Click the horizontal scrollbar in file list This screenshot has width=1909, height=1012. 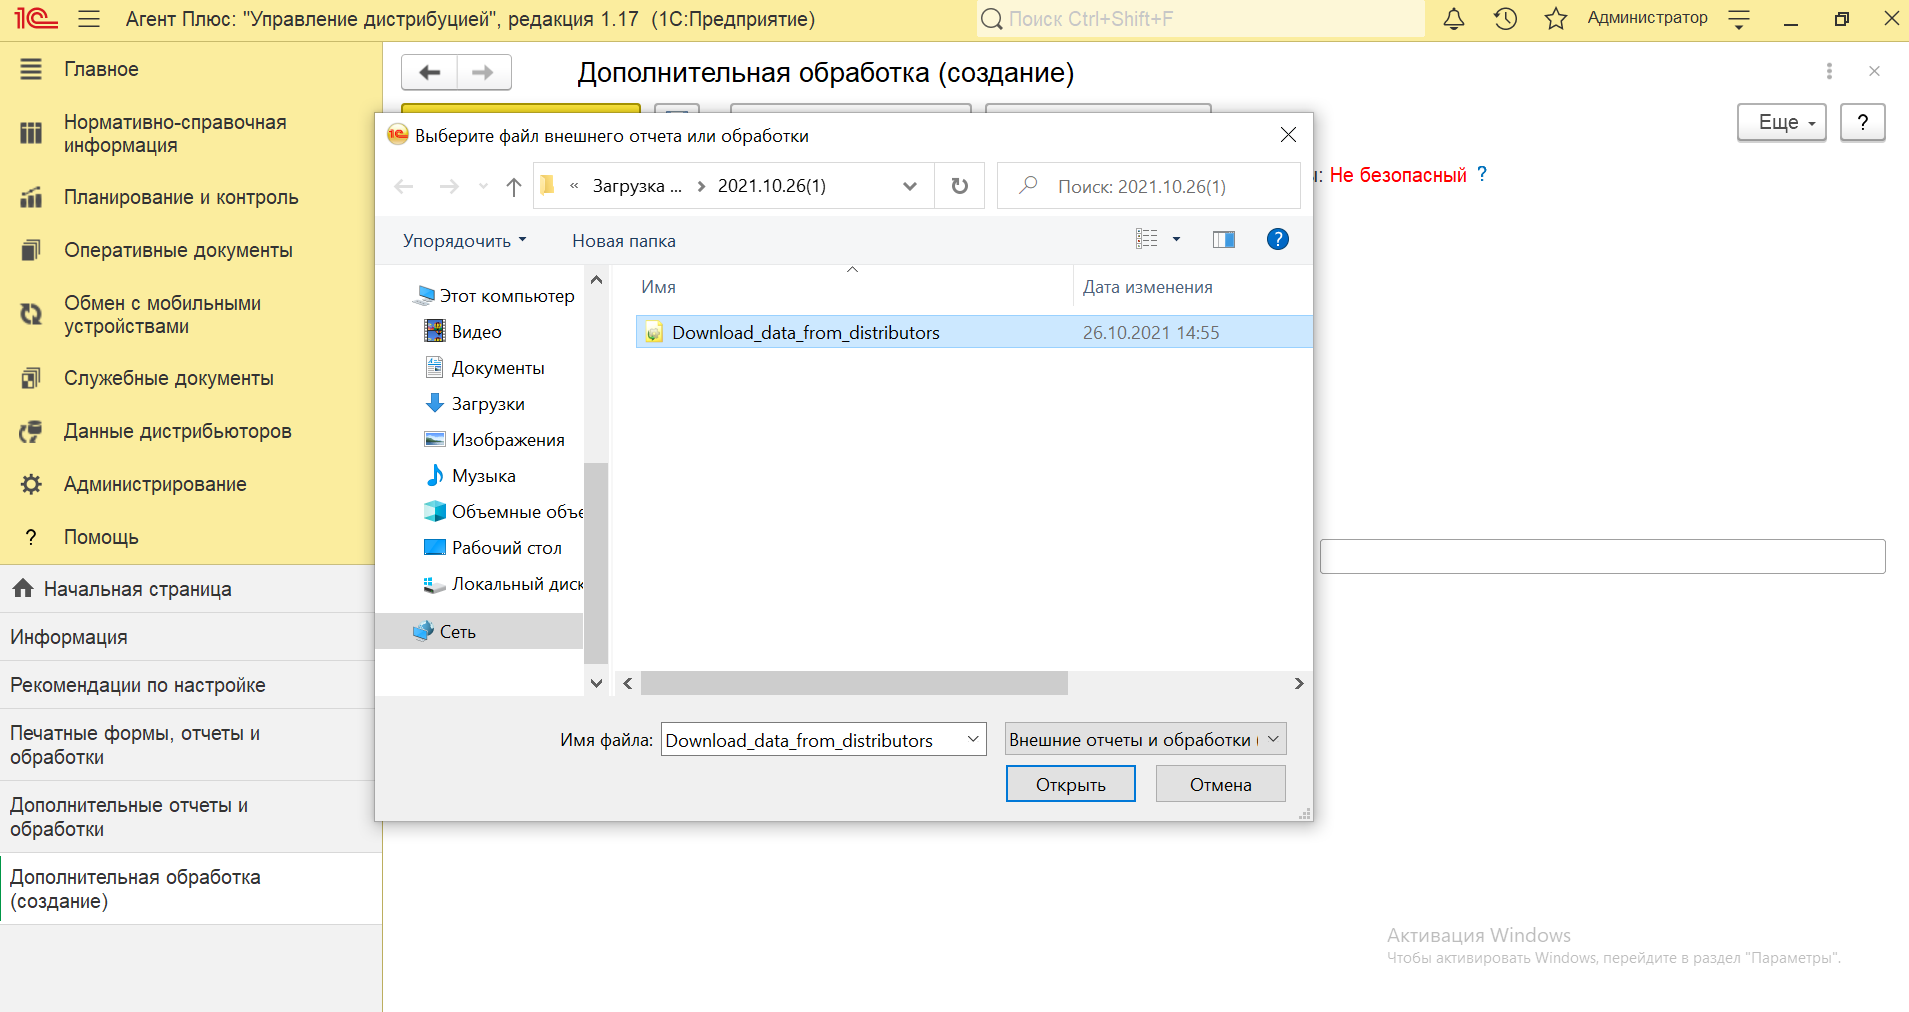pos(854,683)
